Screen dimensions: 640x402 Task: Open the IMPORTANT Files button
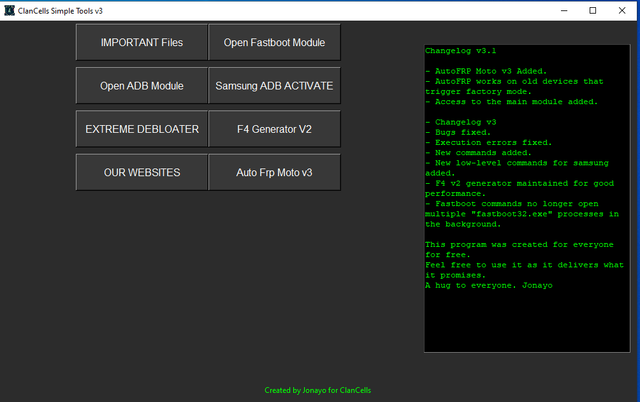pyautogui.click(x=142, y=42)
